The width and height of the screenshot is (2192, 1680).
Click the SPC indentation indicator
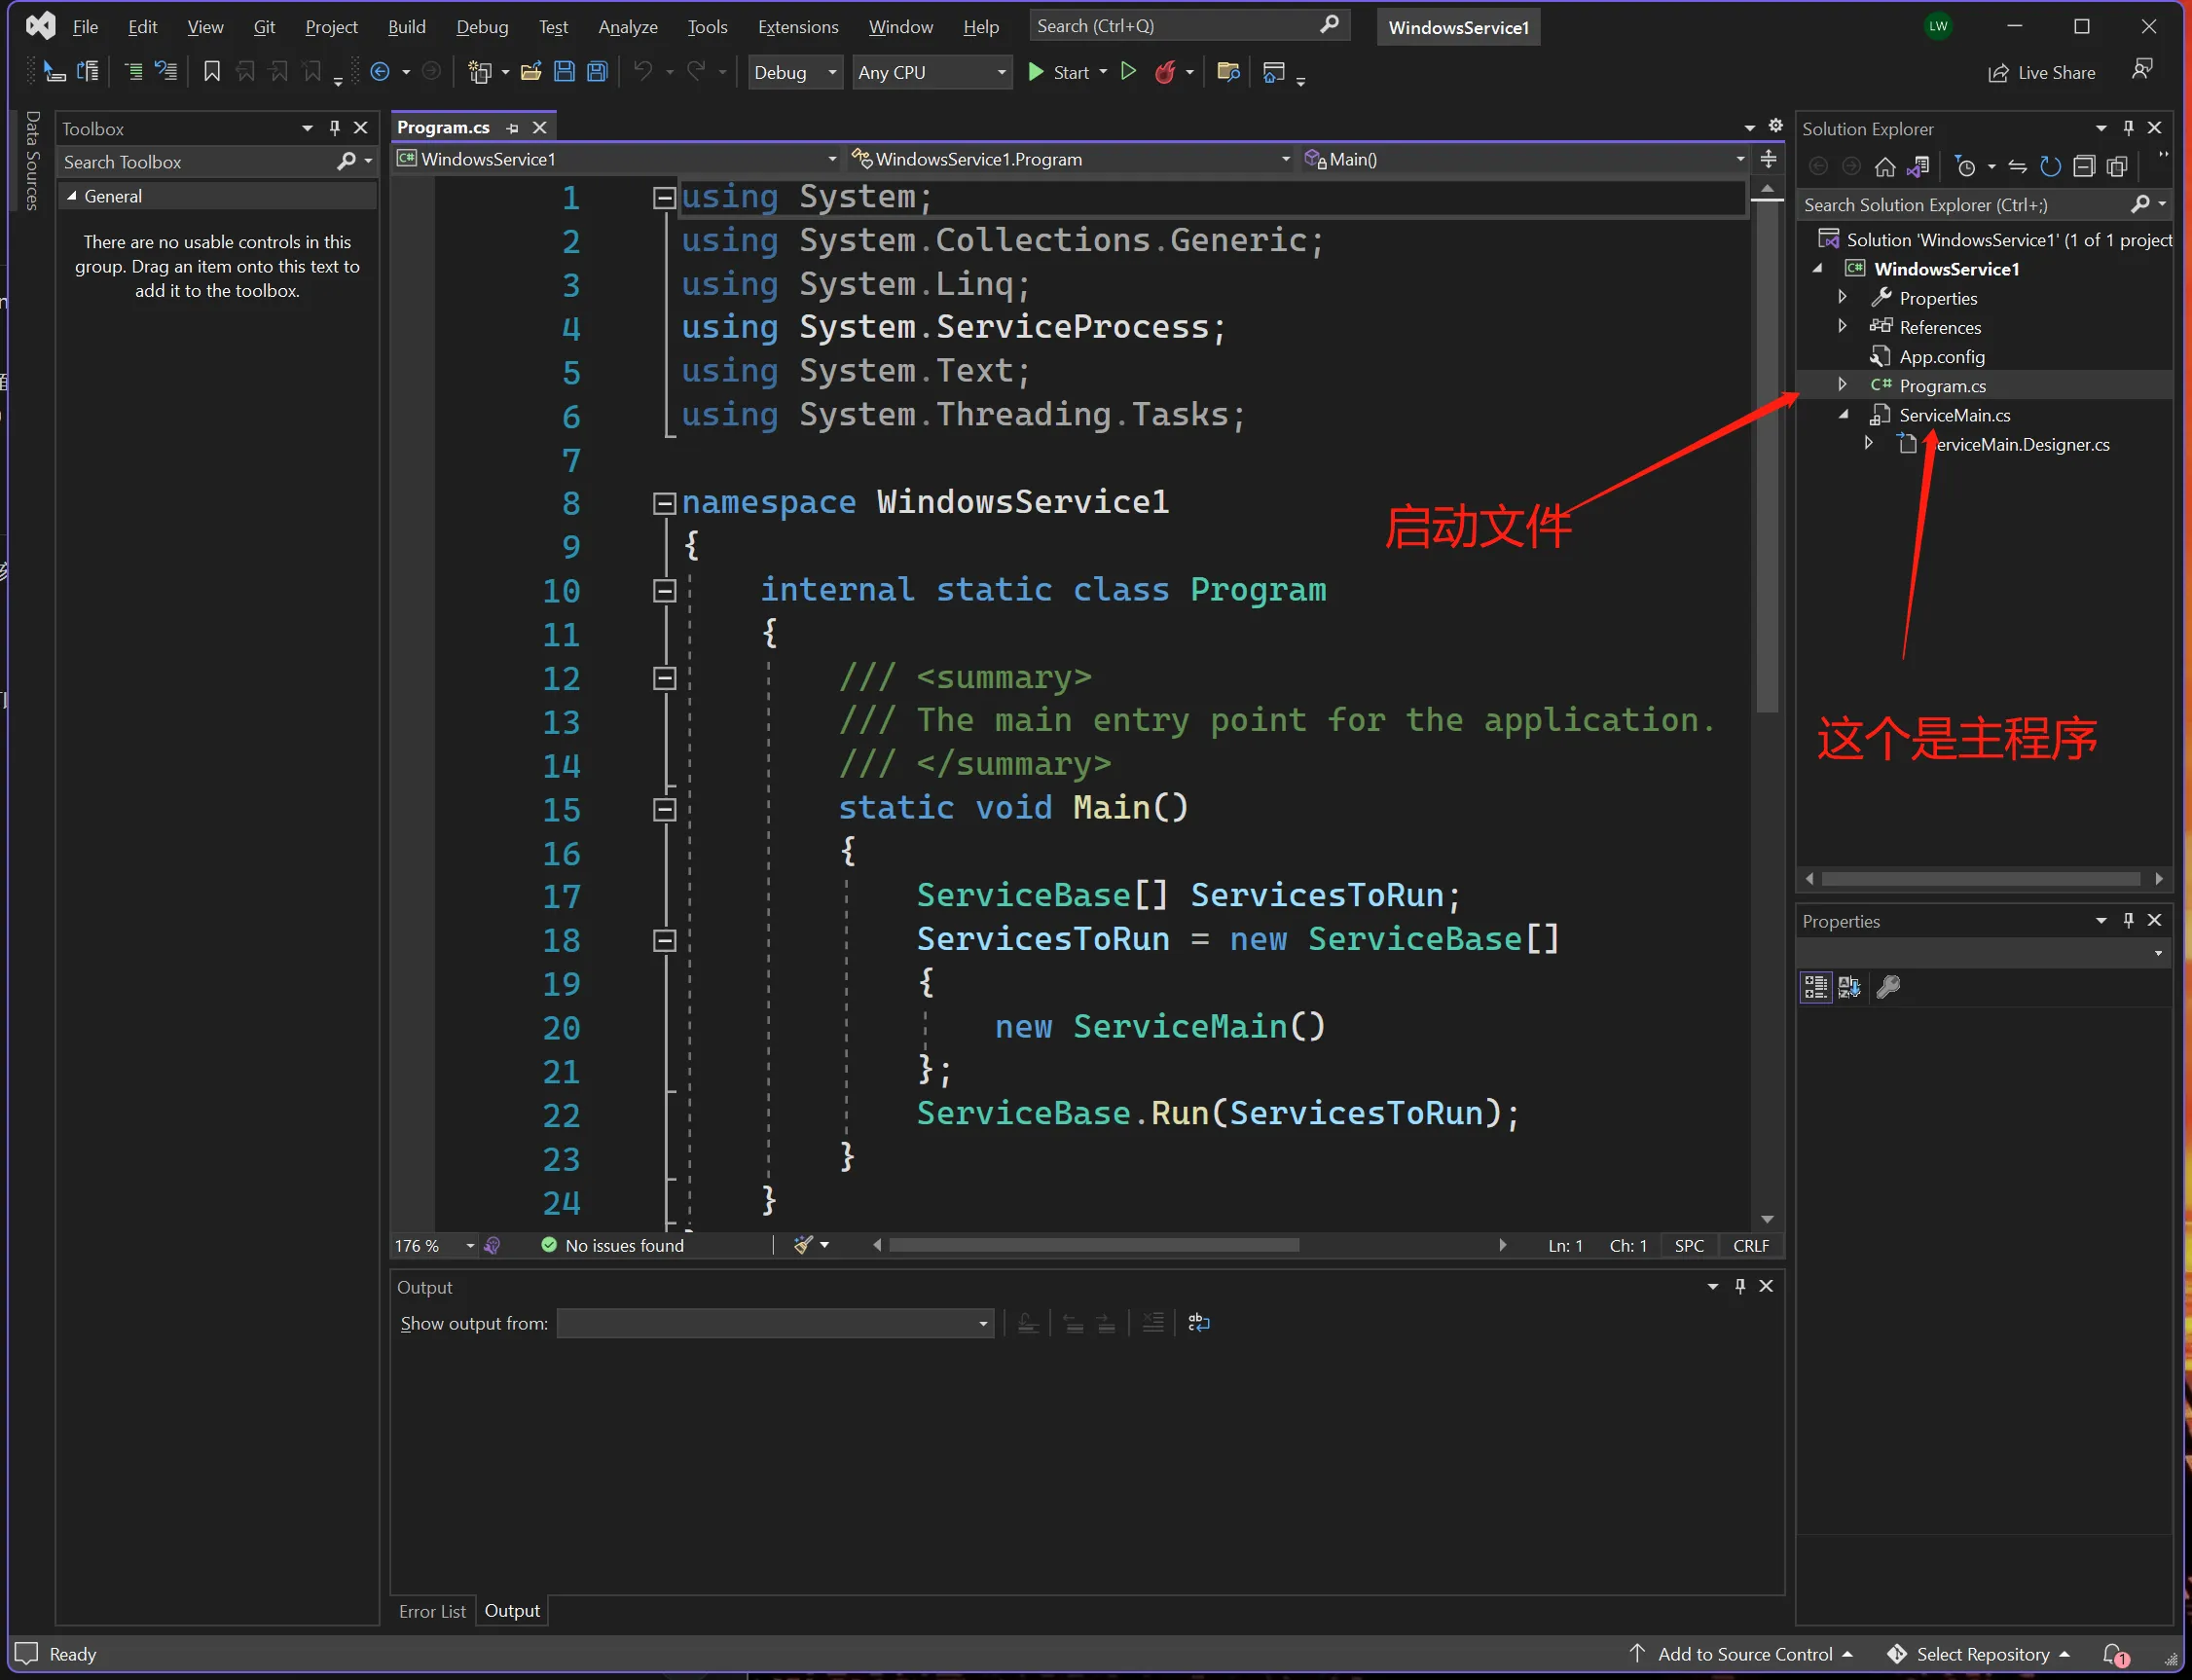(1689, 1246)
